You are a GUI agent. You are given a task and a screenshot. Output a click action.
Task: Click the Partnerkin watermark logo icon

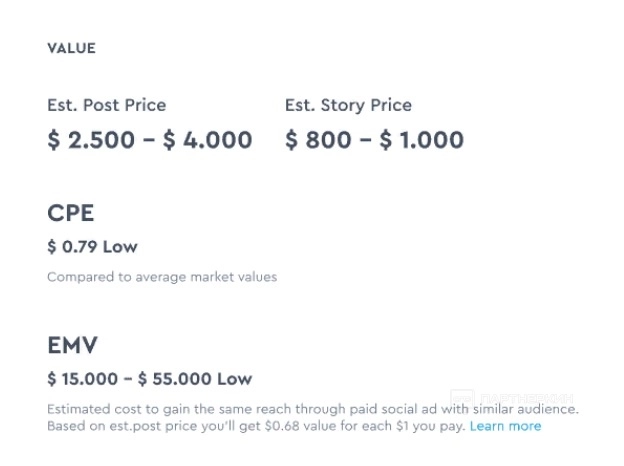[x=461, y=399]
